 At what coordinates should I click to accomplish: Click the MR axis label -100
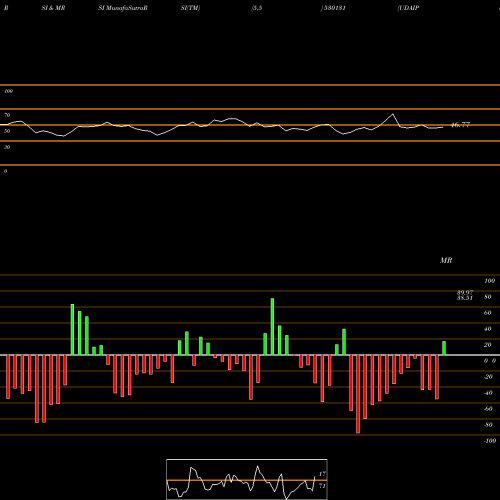click(490, 441)
